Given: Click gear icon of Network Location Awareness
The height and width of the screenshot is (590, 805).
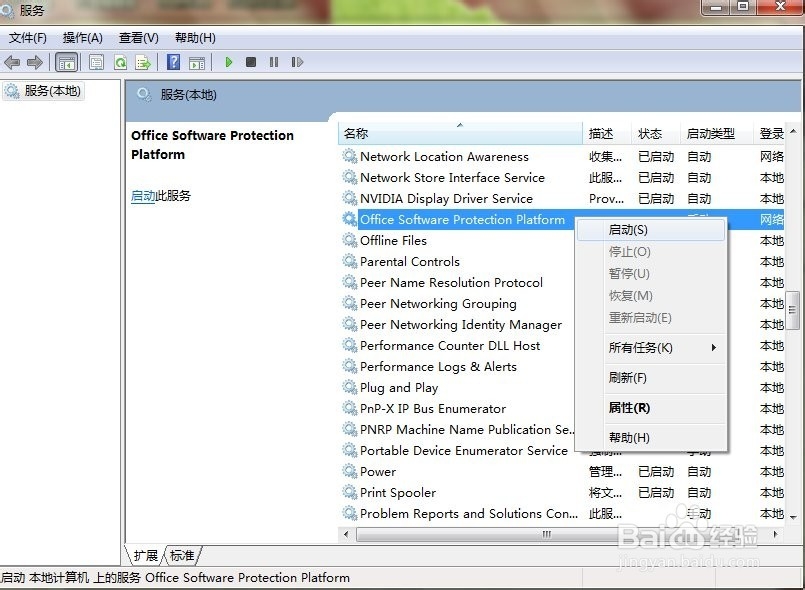Looking at the screenshot, I should (x=350, y=156).
